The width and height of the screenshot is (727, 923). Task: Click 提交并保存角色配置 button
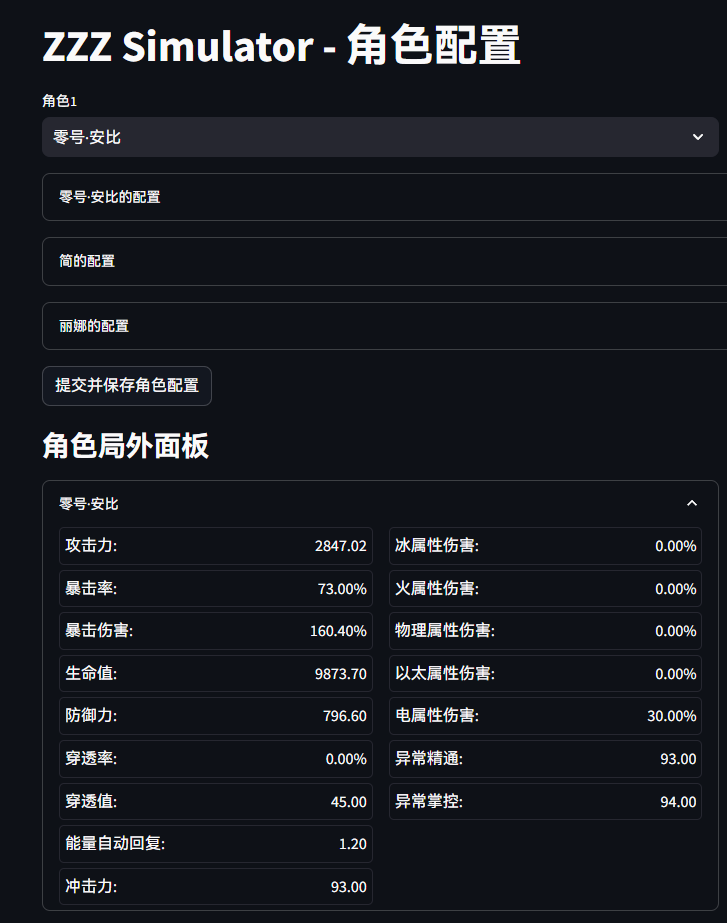click(x=126, y=386)
